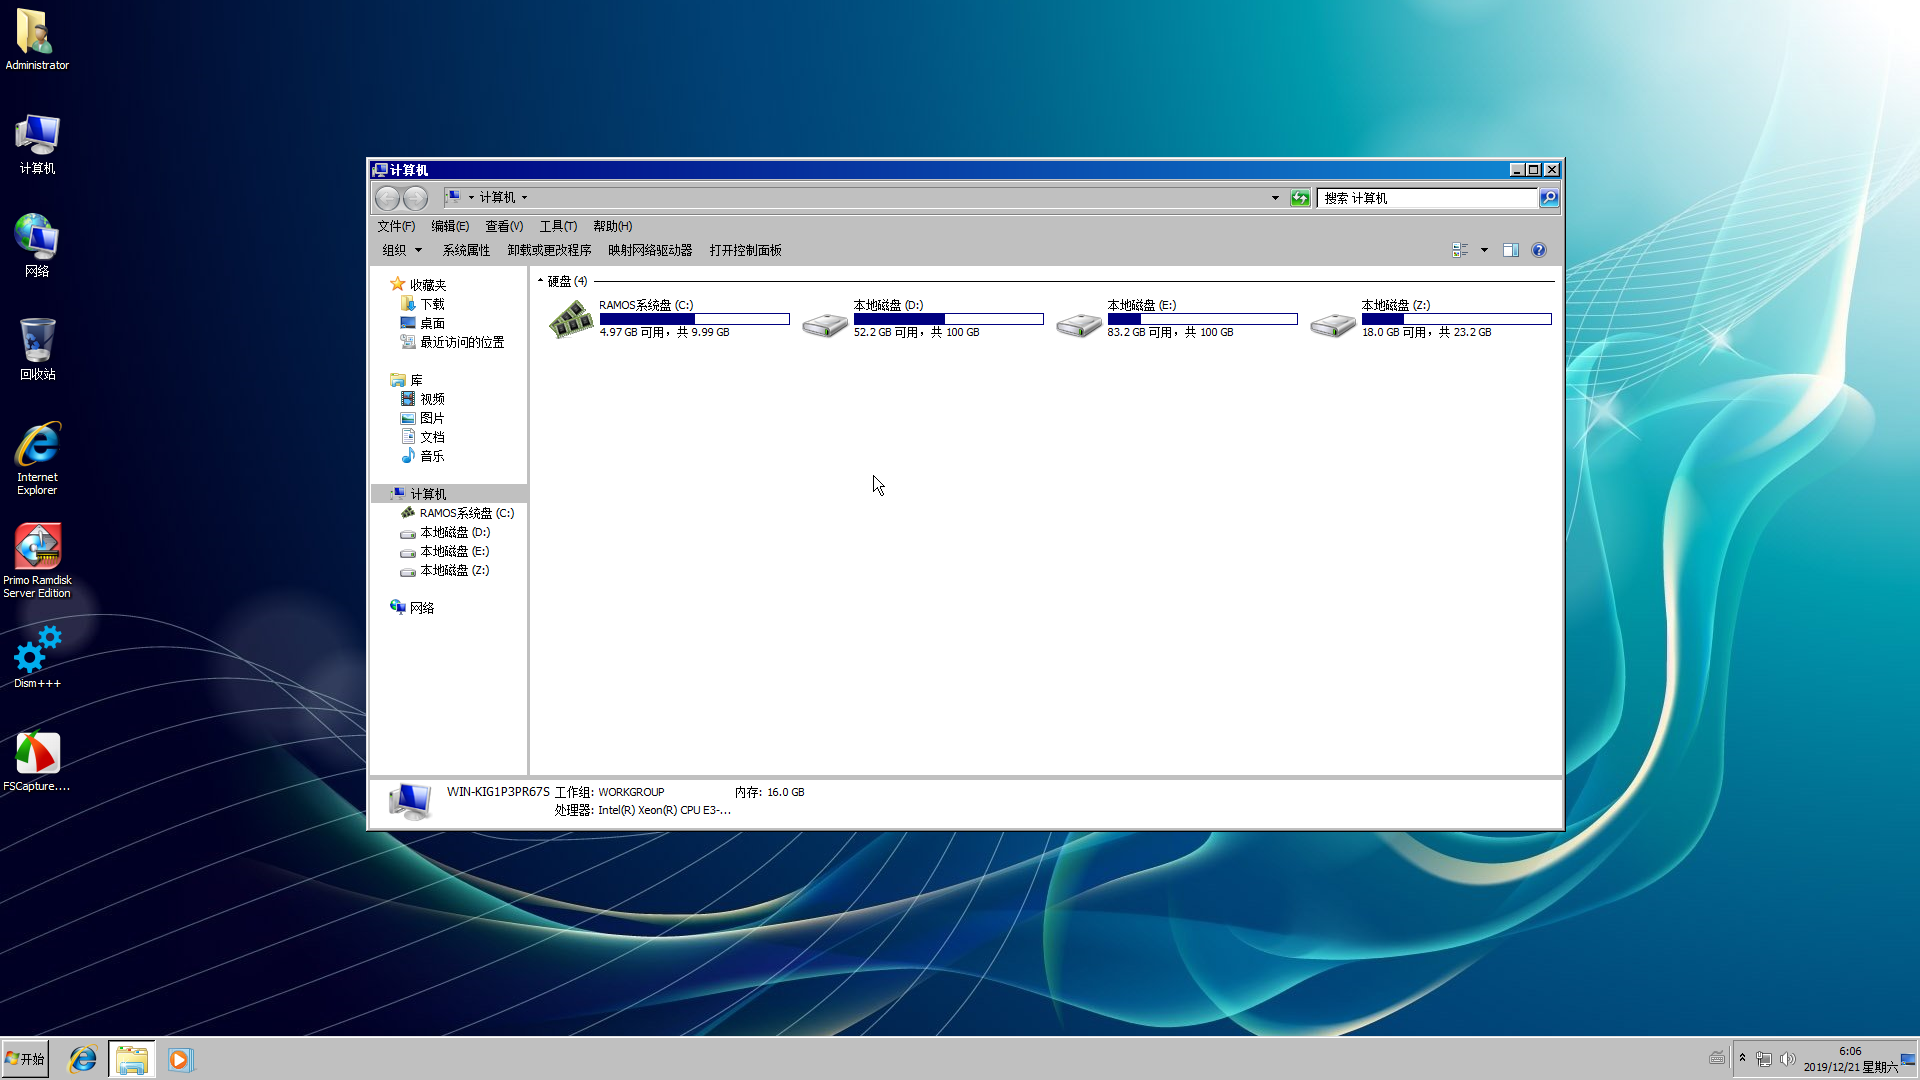This screenshot has width=1920, height=1080.
Task: Open the 工具(T) menu
Action: coord(558,226)
